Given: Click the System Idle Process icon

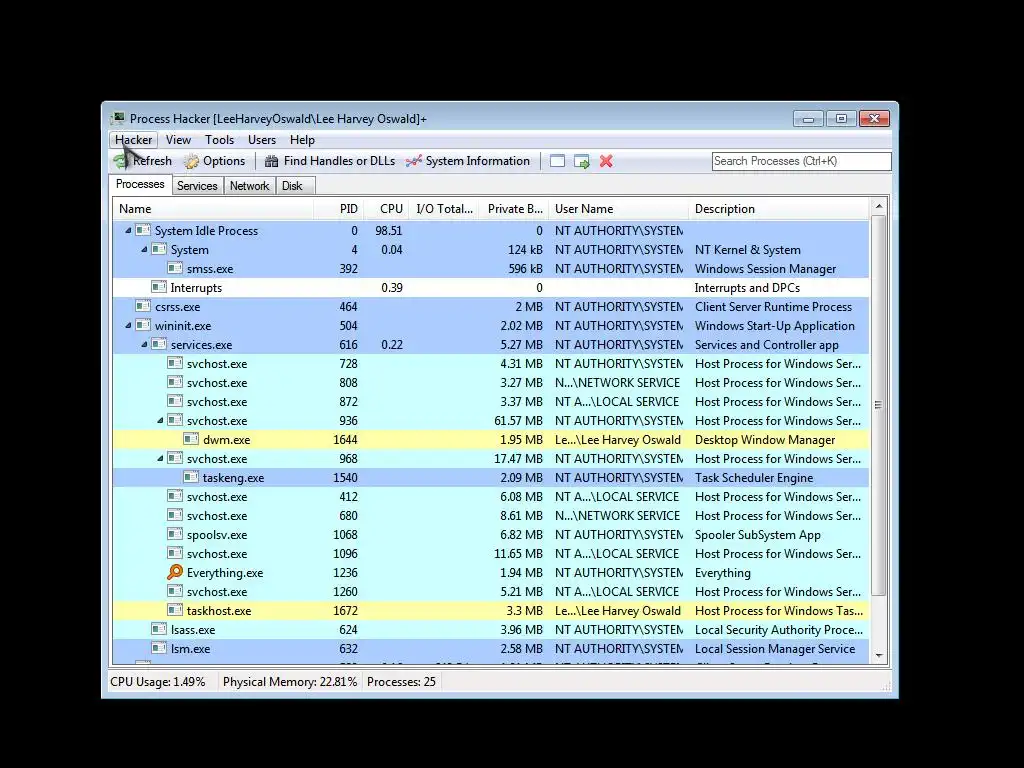Looking at the screenshot, I should pos(143,231).
